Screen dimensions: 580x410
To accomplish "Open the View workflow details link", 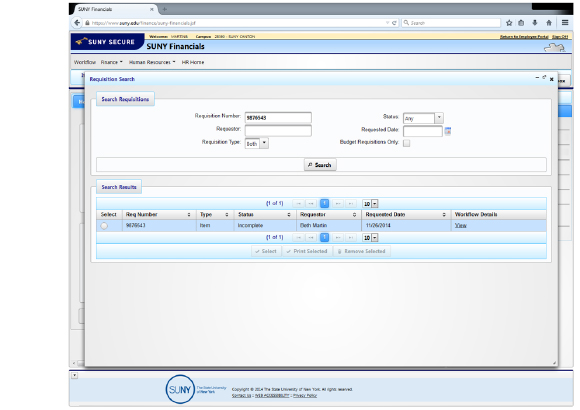I will pos(461,225).
